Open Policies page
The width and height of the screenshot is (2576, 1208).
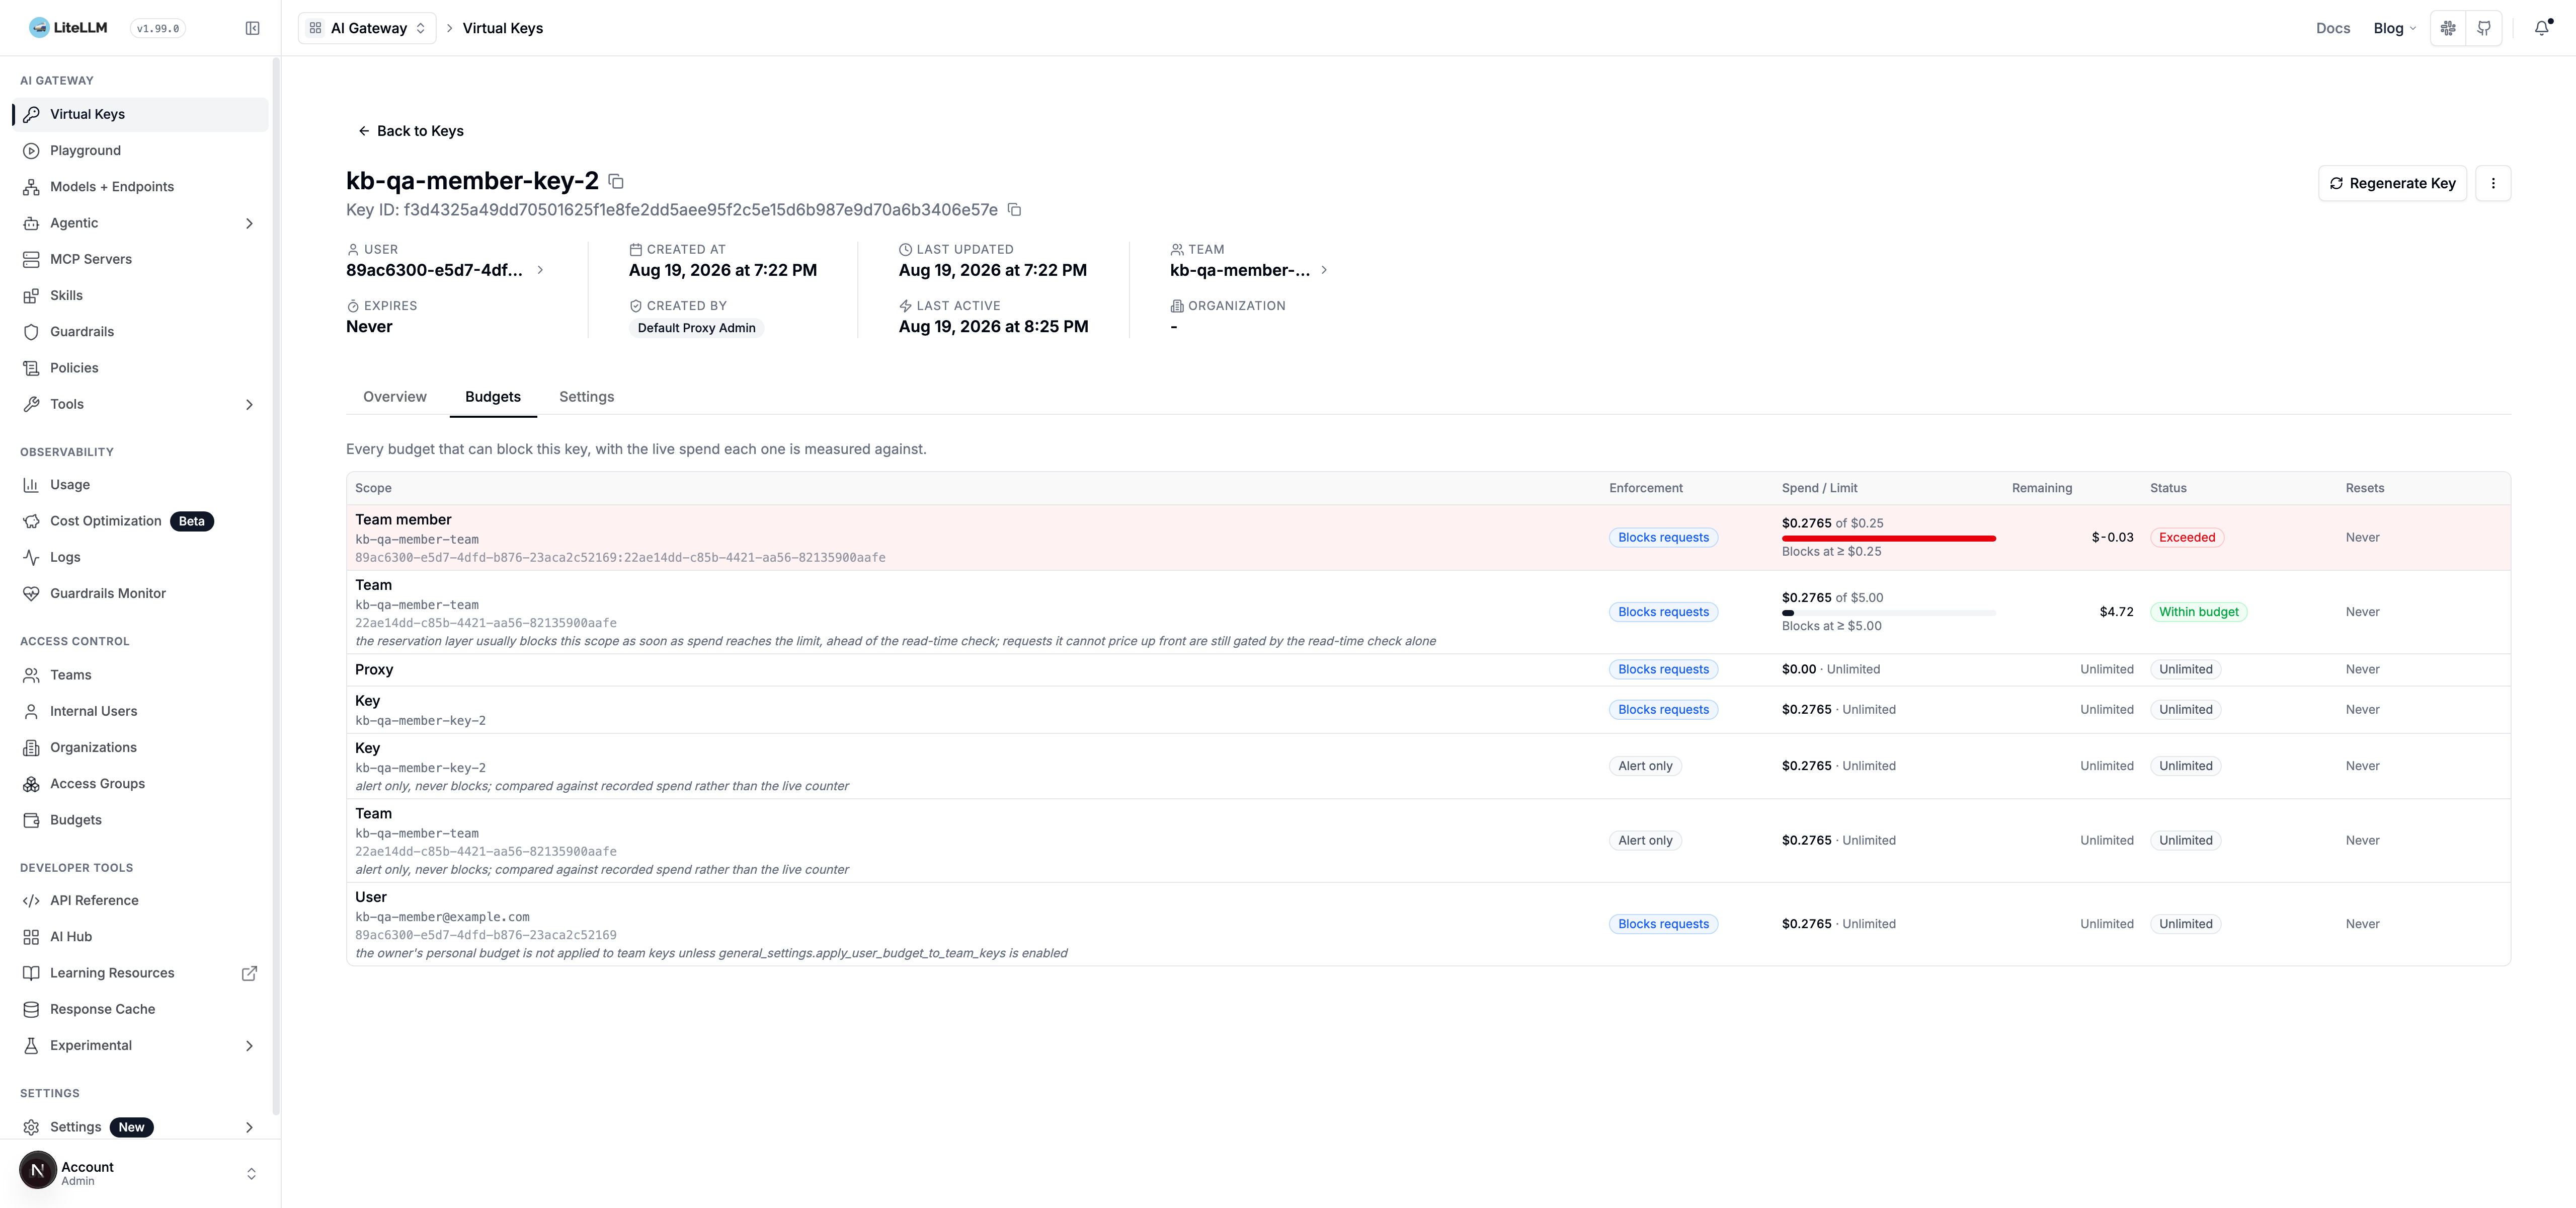click(x=140, y=368)
